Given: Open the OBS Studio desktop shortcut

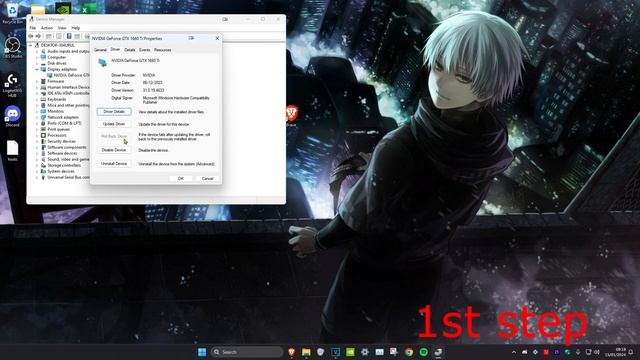Looking at the screenshot, I should [x=12, y=47].
